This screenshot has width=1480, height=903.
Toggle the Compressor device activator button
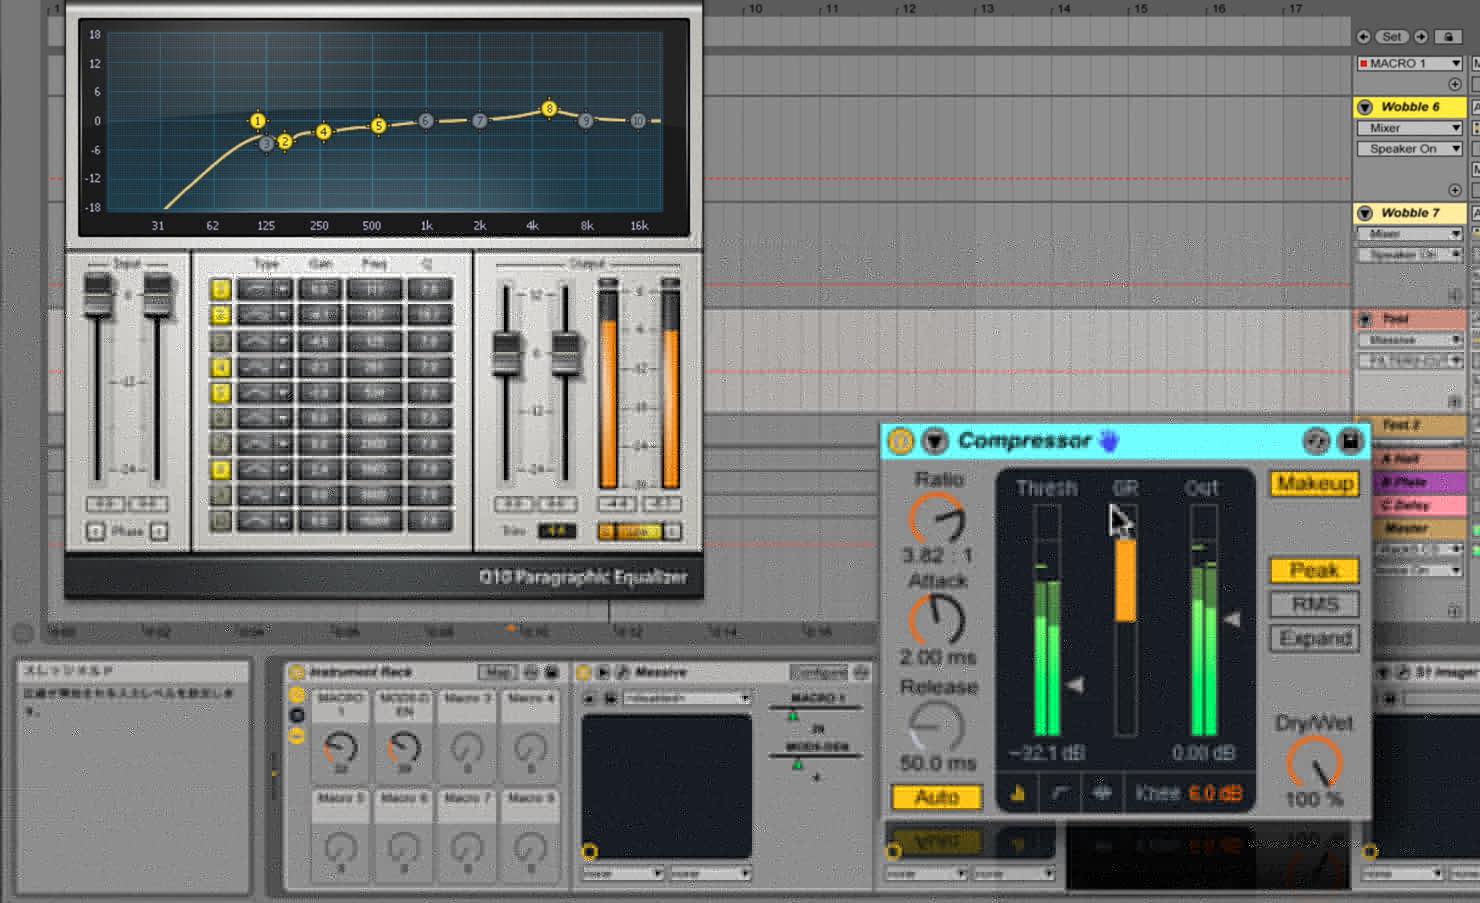click(x=901, y=440)
